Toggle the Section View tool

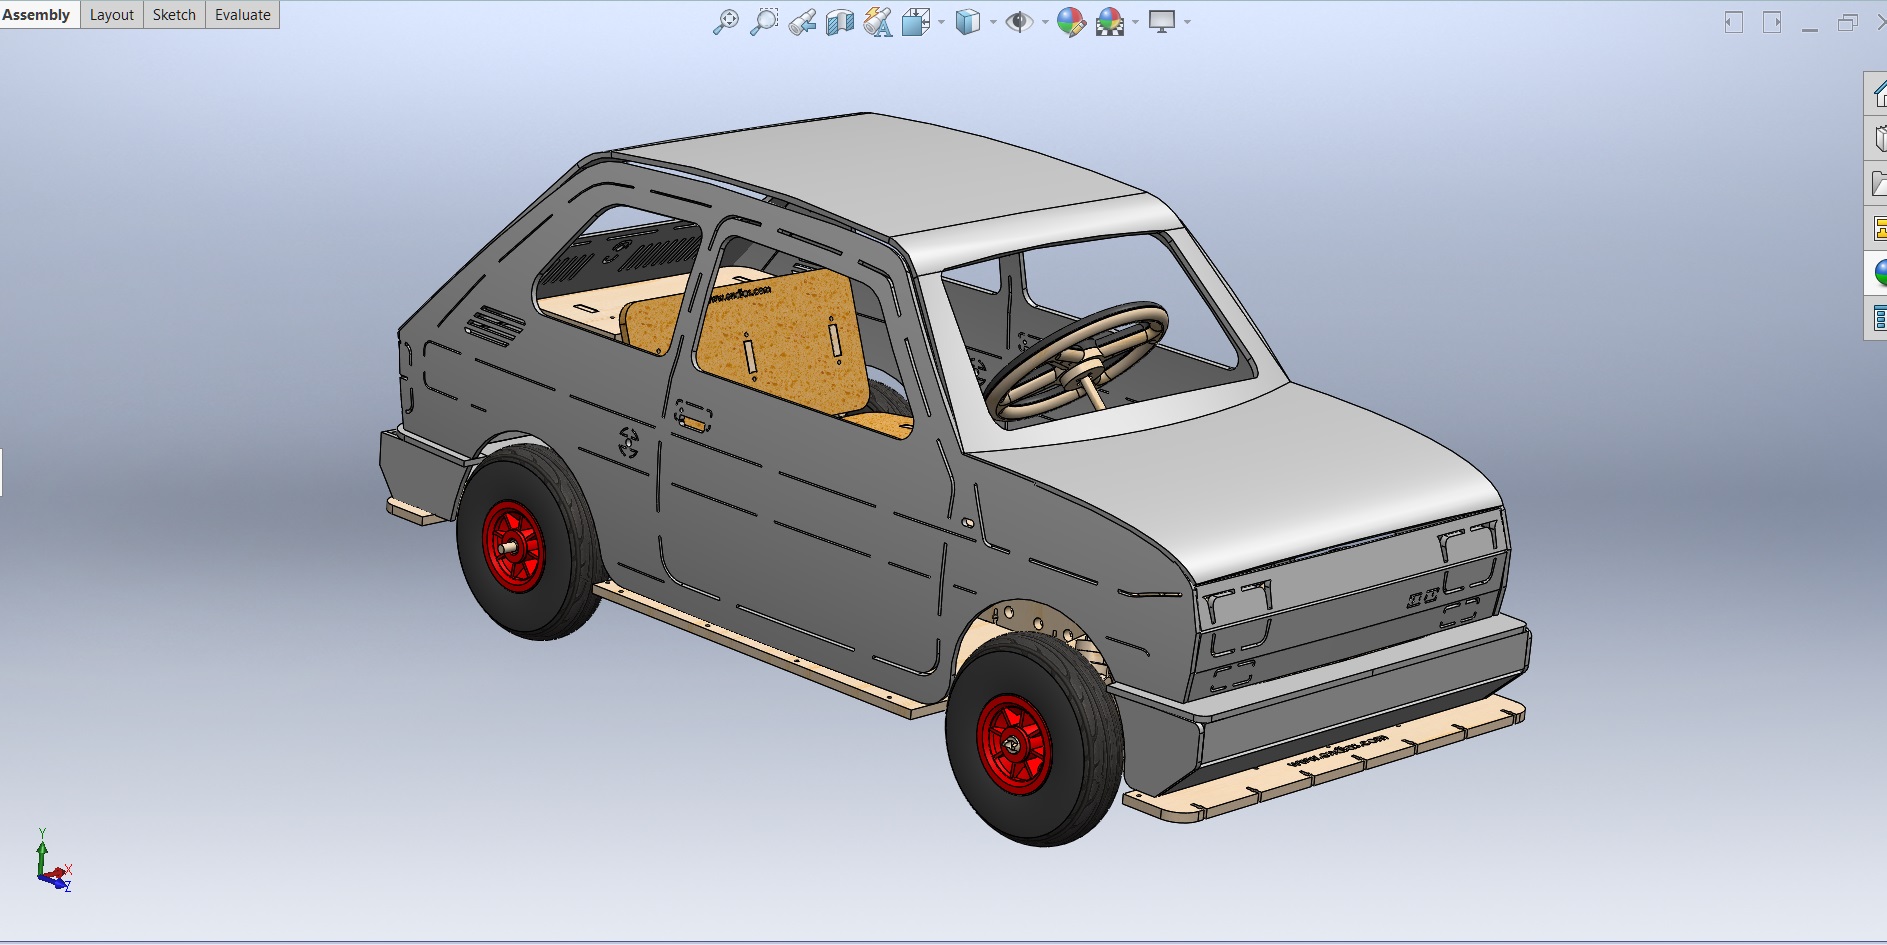(840, 22)
